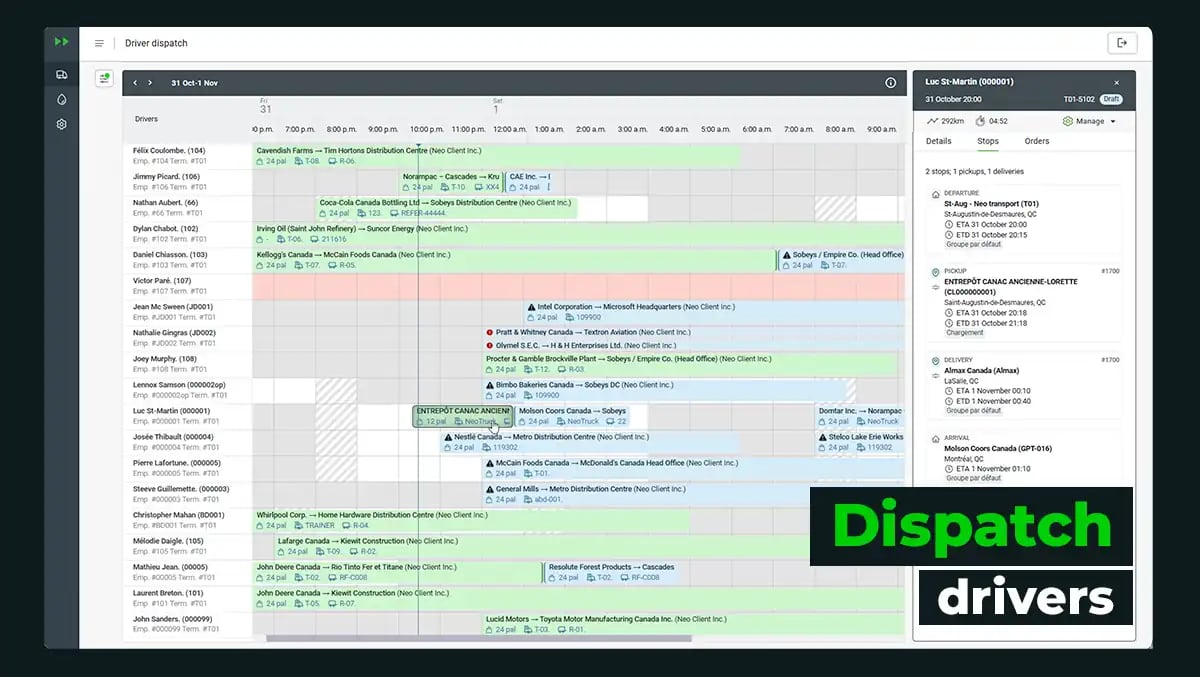Show the schedule info icon
This screenshot has width=1200, height=677.
point(891,83)
